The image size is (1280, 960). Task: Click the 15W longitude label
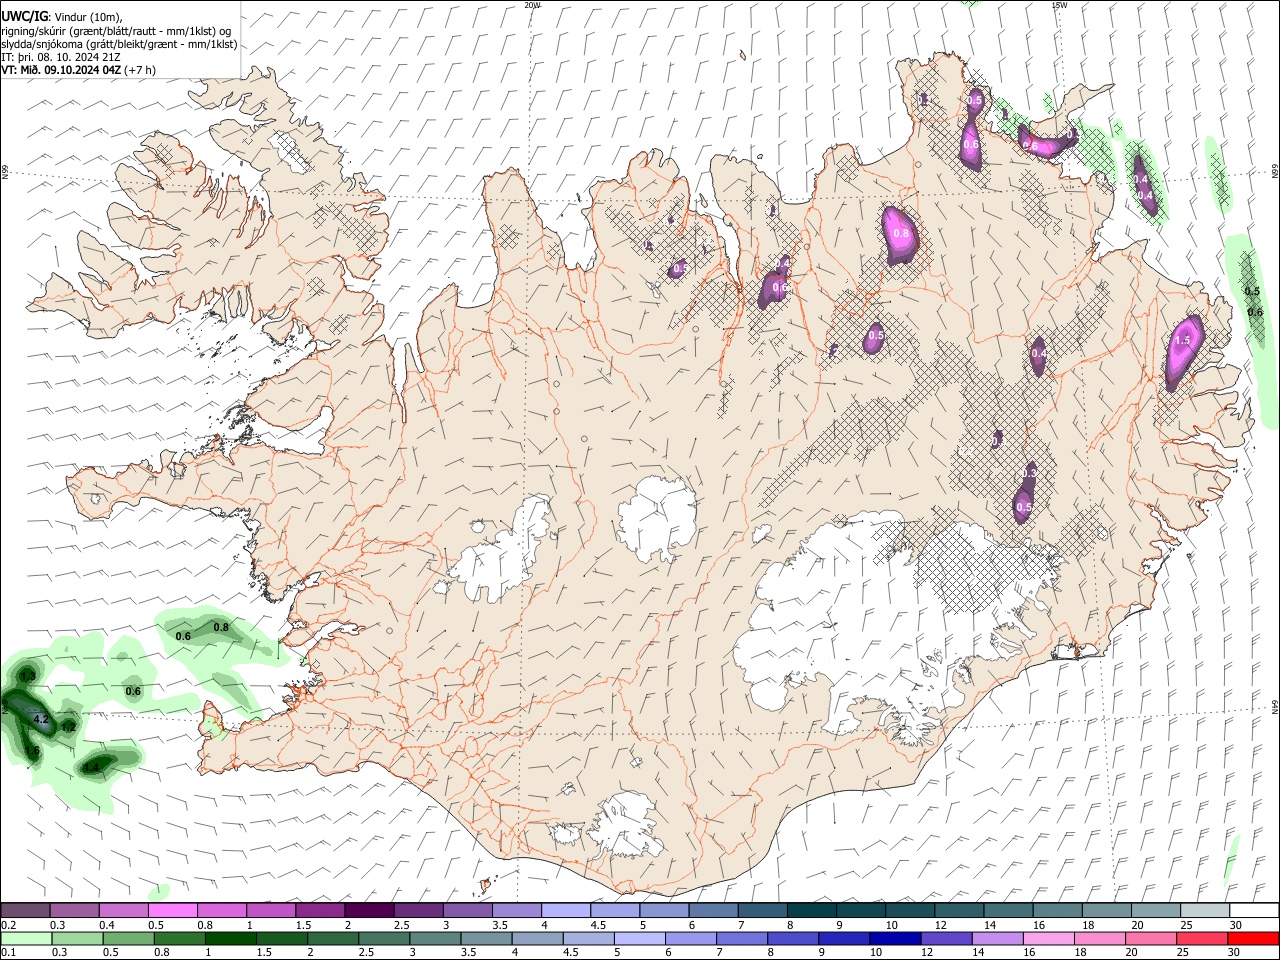click(x=1059, y=5)
